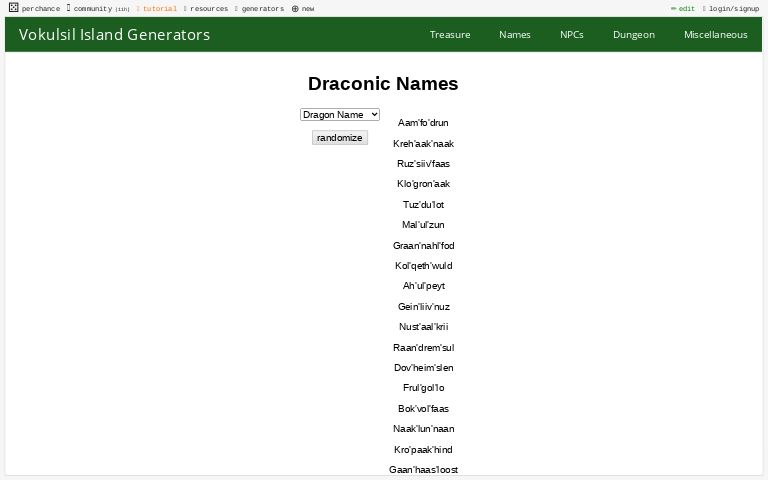Click the Draconic Names heading
The width and height of the screenshot is (768, 480).
pos(383,84)
